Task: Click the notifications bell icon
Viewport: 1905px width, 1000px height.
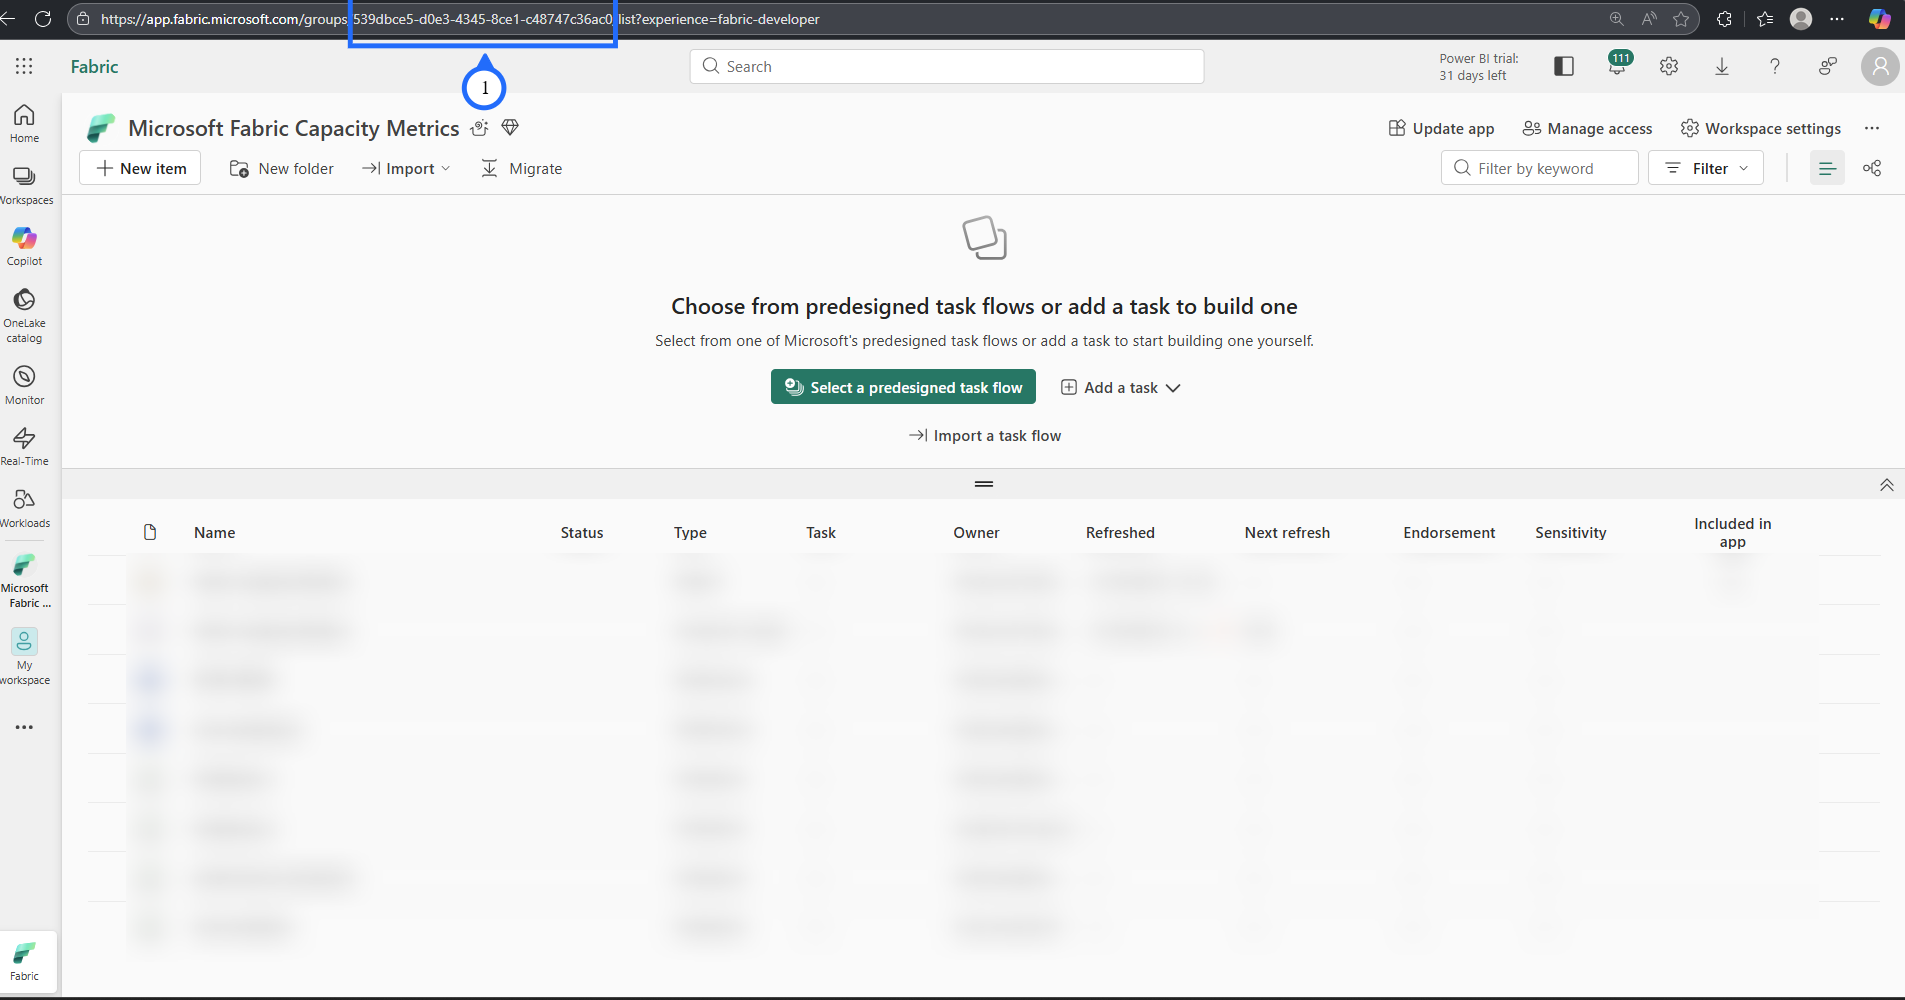Action: 1617,66
